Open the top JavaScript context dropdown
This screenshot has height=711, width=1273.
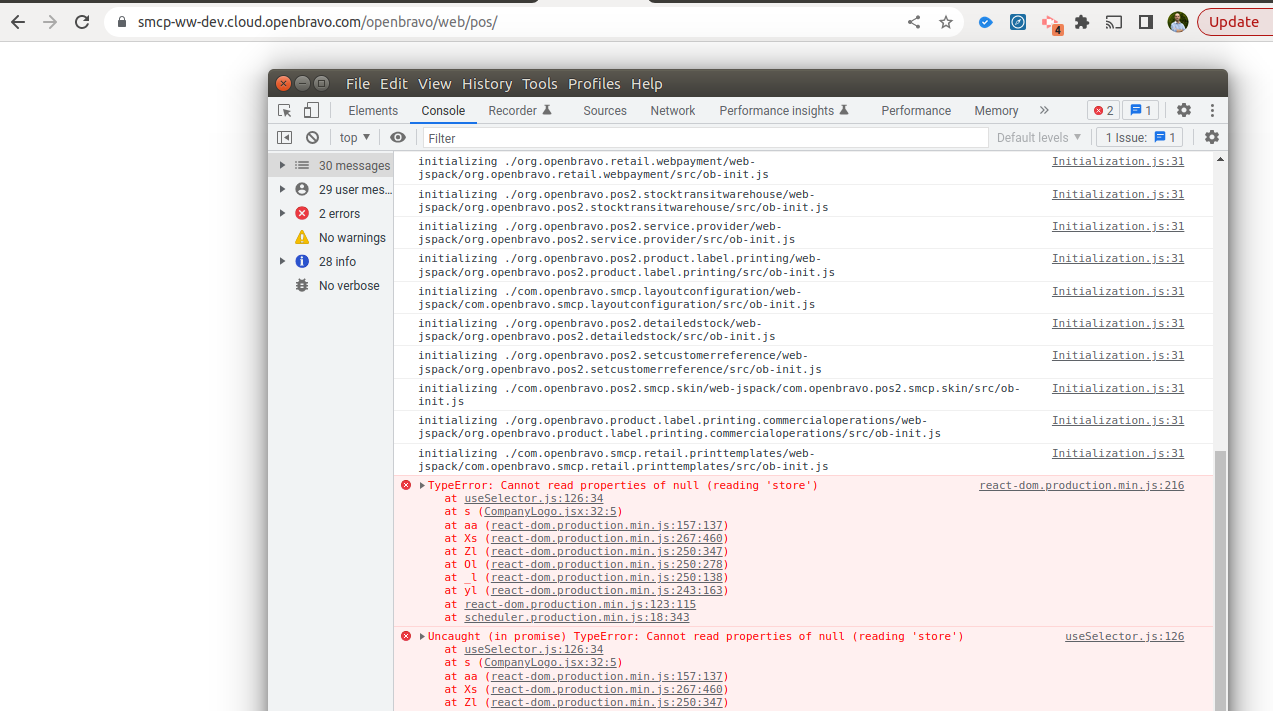354,138
